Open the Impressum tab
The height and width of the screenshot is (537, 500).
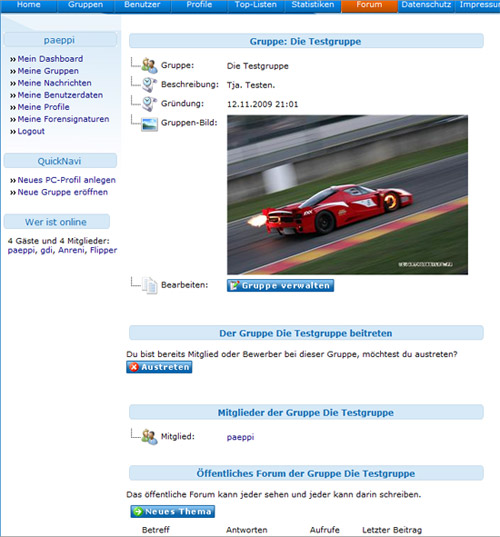pyautogui.click(x=478, y=5)
